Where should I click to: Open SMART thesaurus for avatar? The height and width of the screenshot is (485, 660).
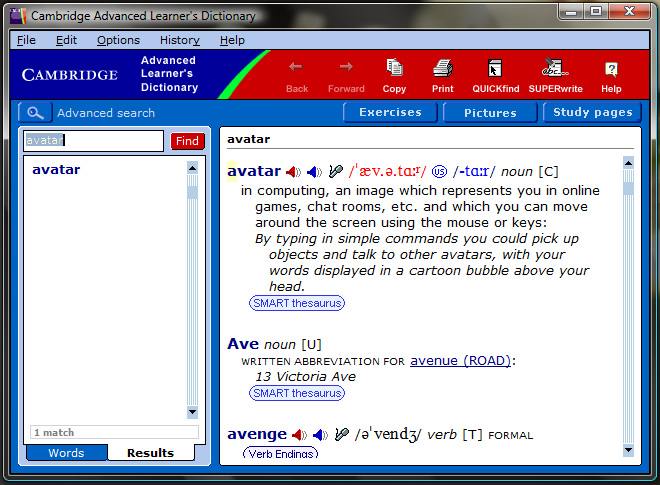297,303
